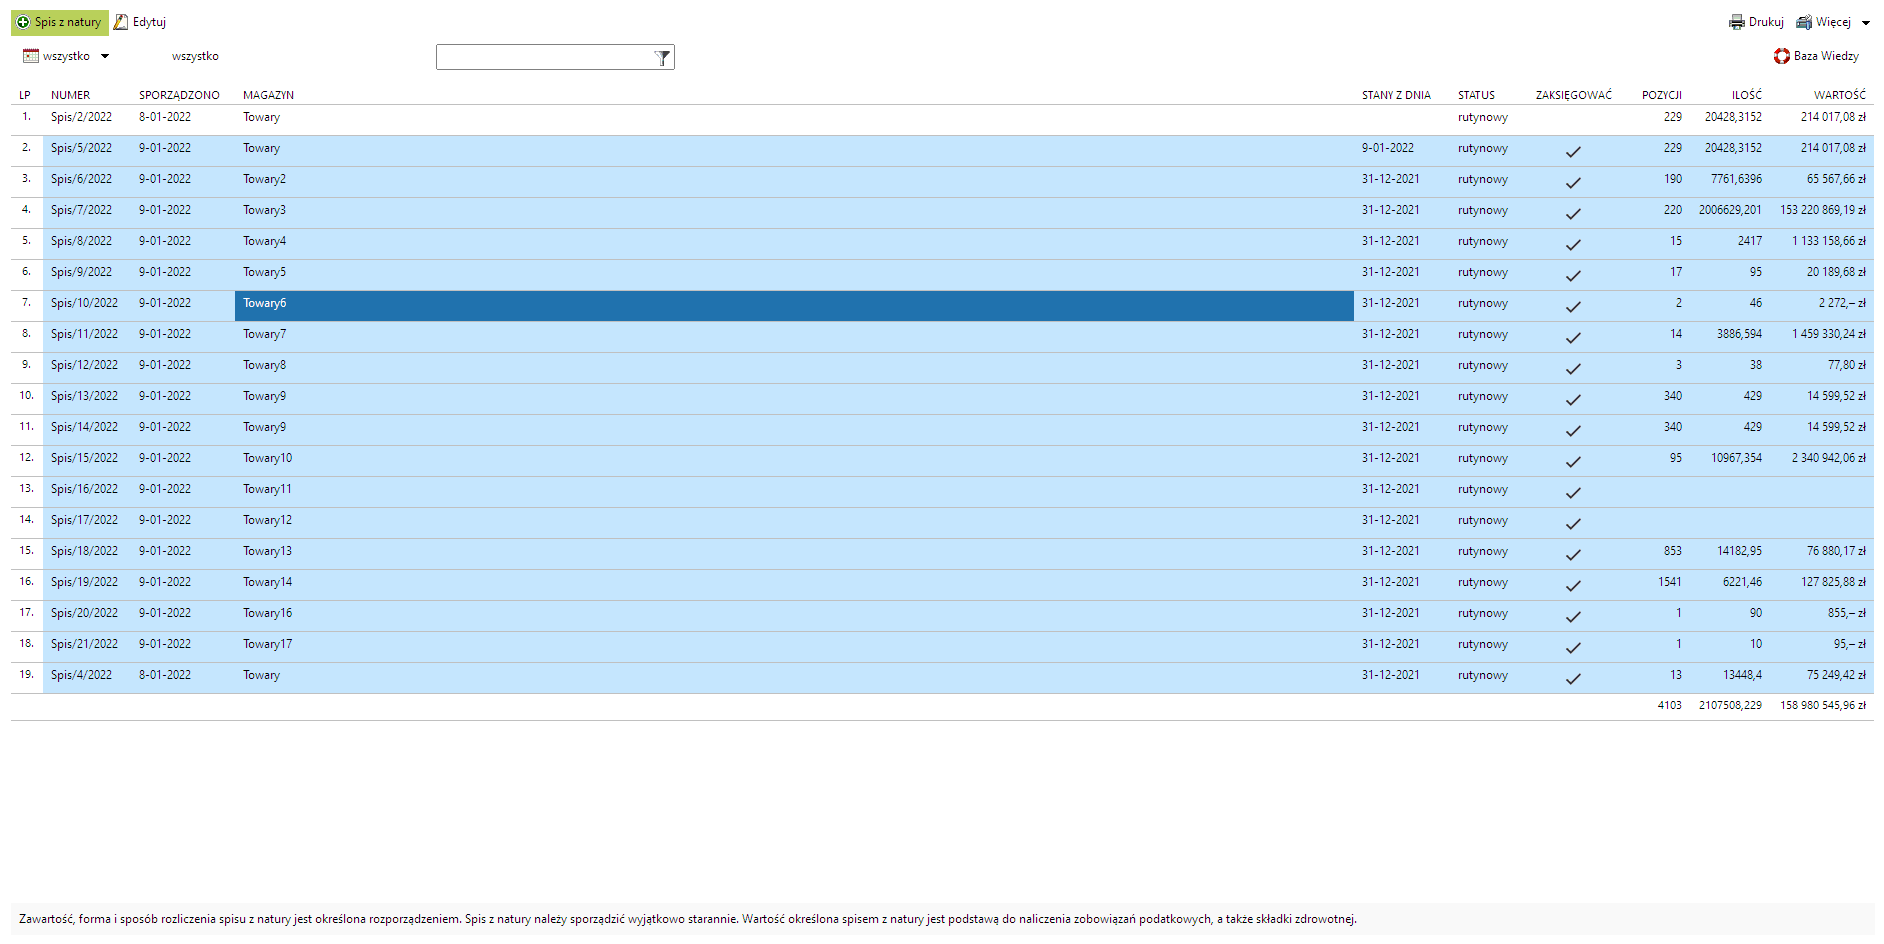Click the green plus Spis z natury icon
Image resolution: width=1884 pixels, height=944 pixels.
click(x=23, y=22)
